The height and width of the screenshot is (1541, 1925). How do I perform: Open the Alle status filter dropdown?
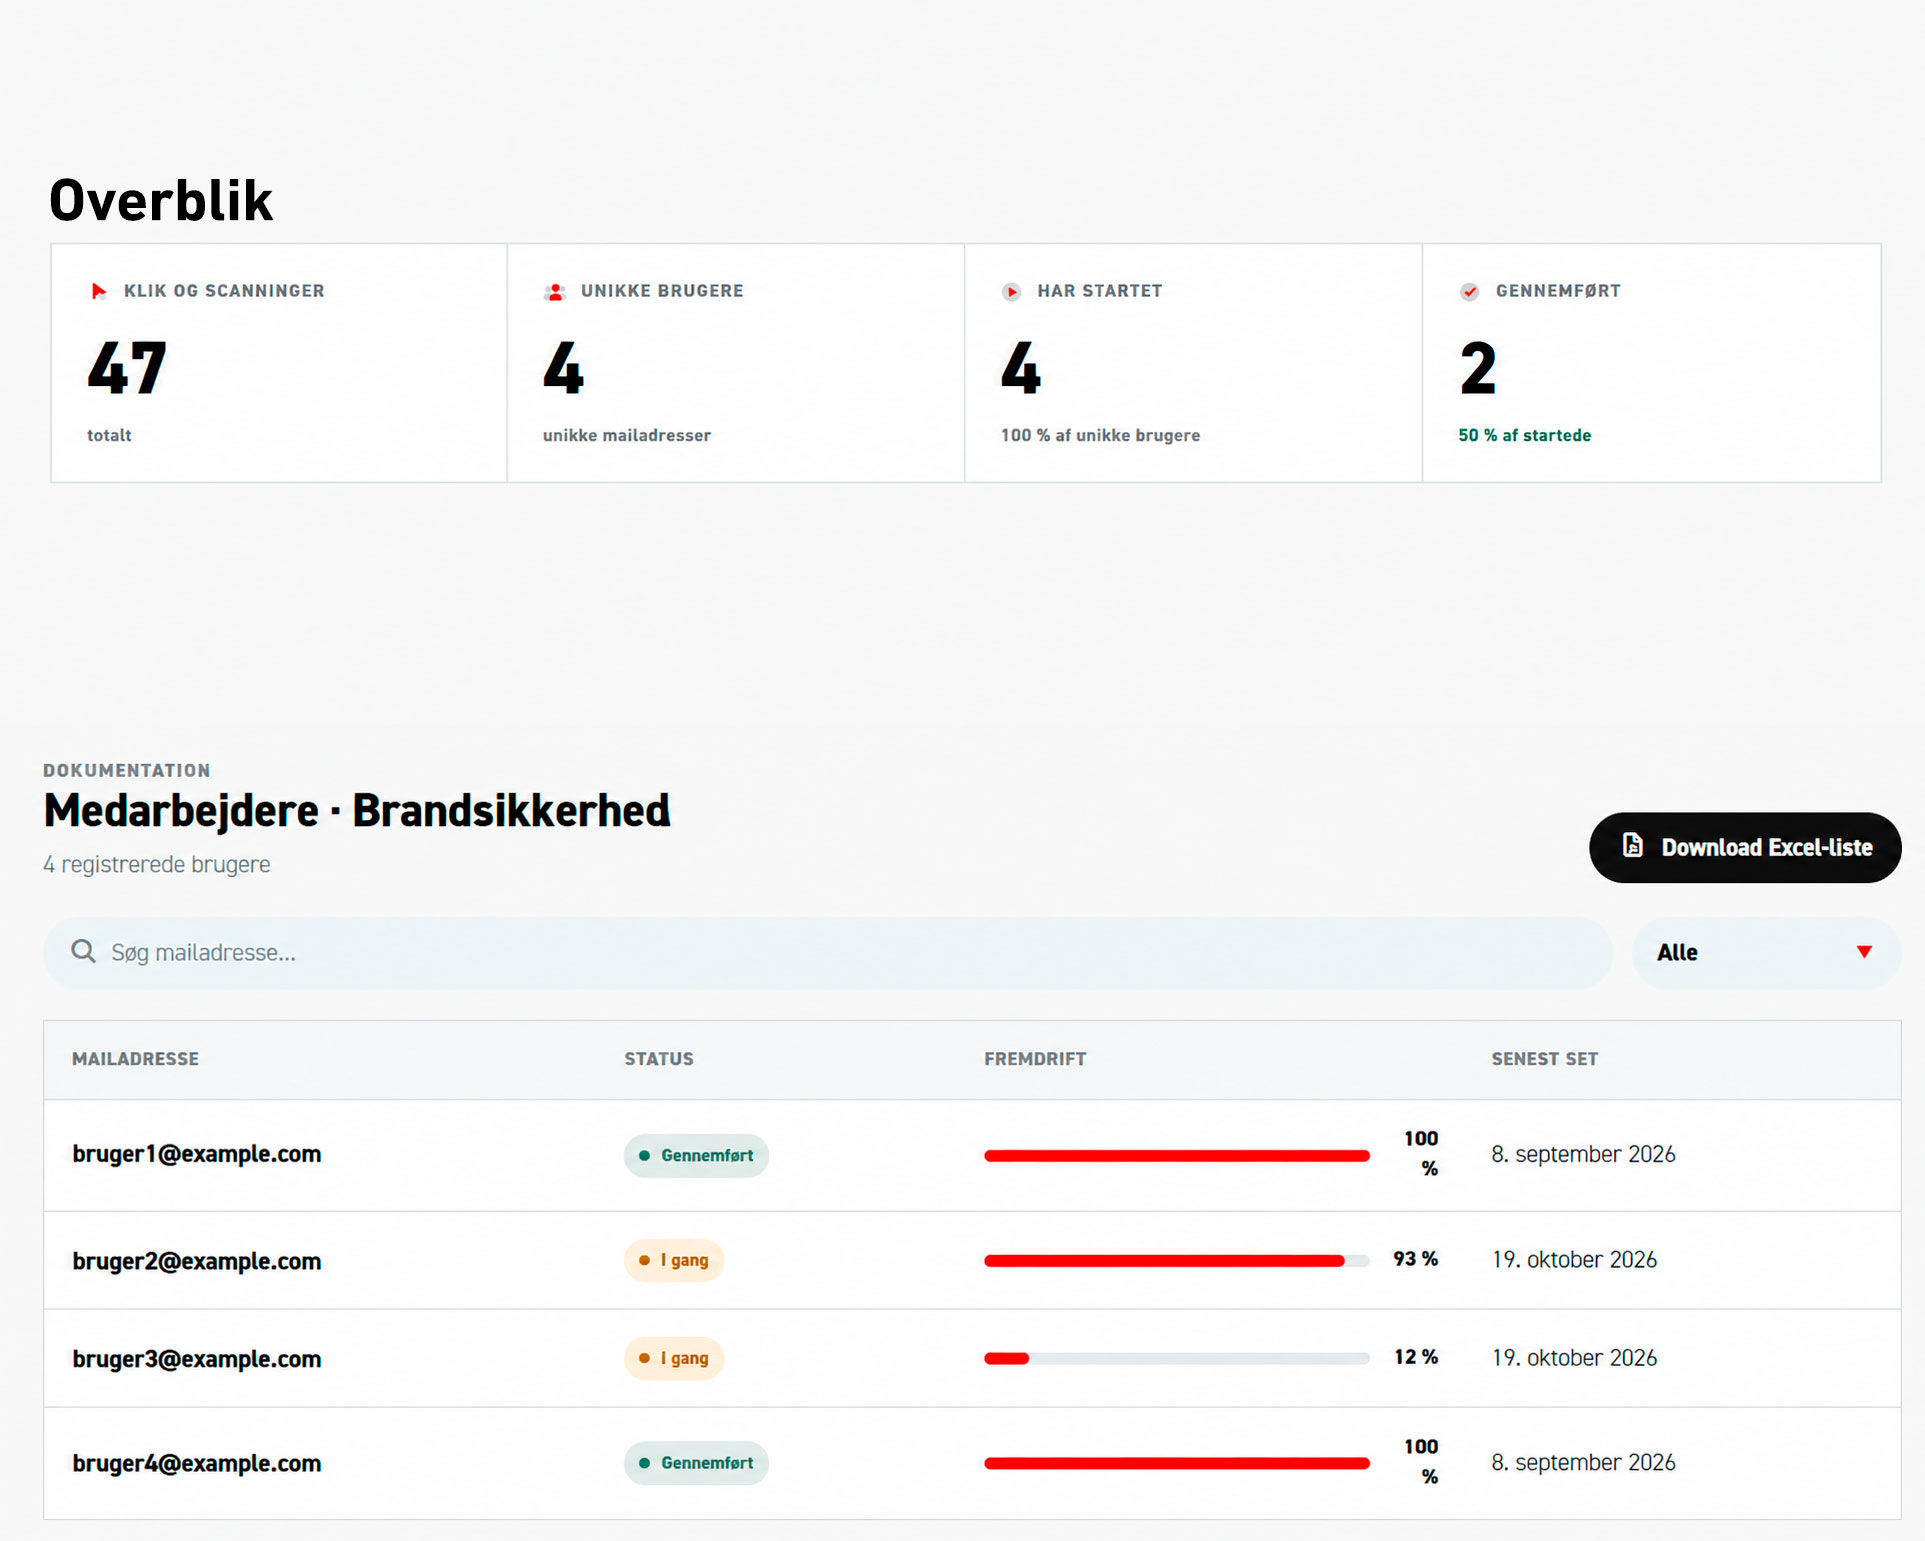point(1766,953)
